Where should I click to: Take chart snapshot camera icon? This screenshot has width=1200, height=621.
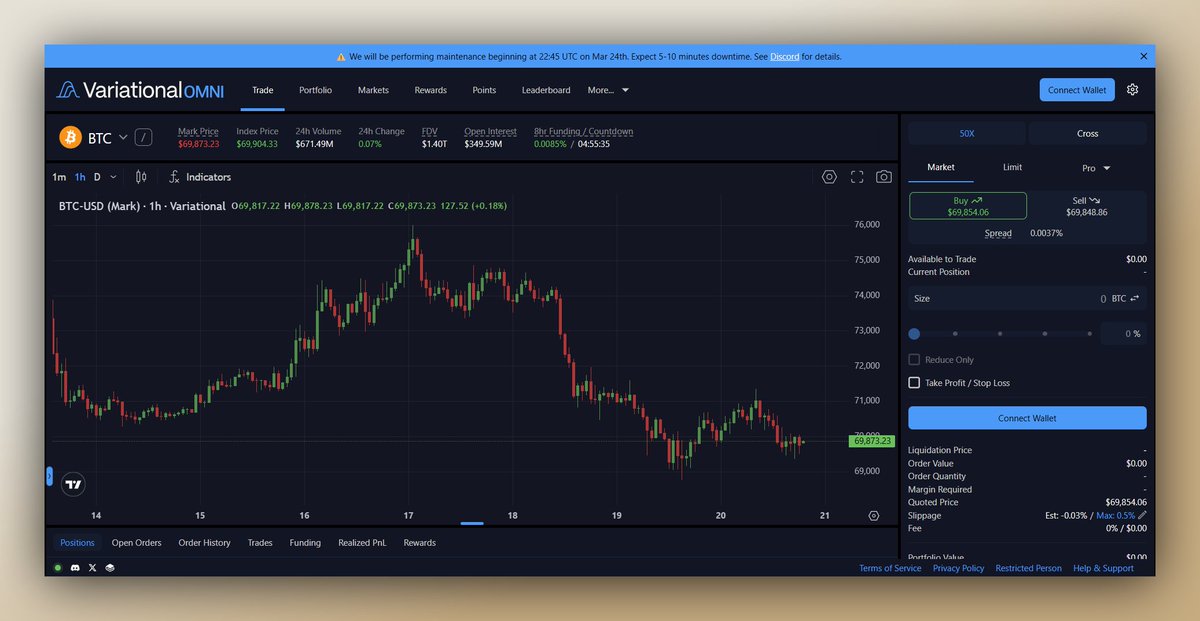click(884, 177)
